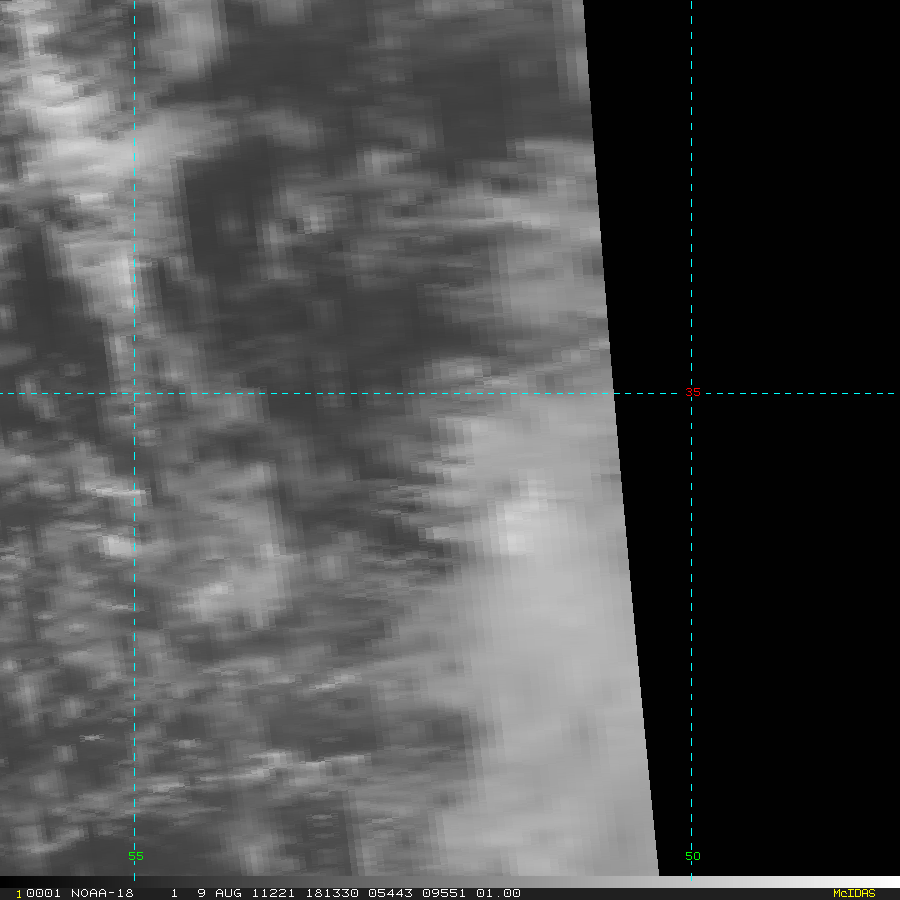Screen dimensions: 900x900
Task: Click the yellow "McIDAS" label
Action: tap(854, 893)
